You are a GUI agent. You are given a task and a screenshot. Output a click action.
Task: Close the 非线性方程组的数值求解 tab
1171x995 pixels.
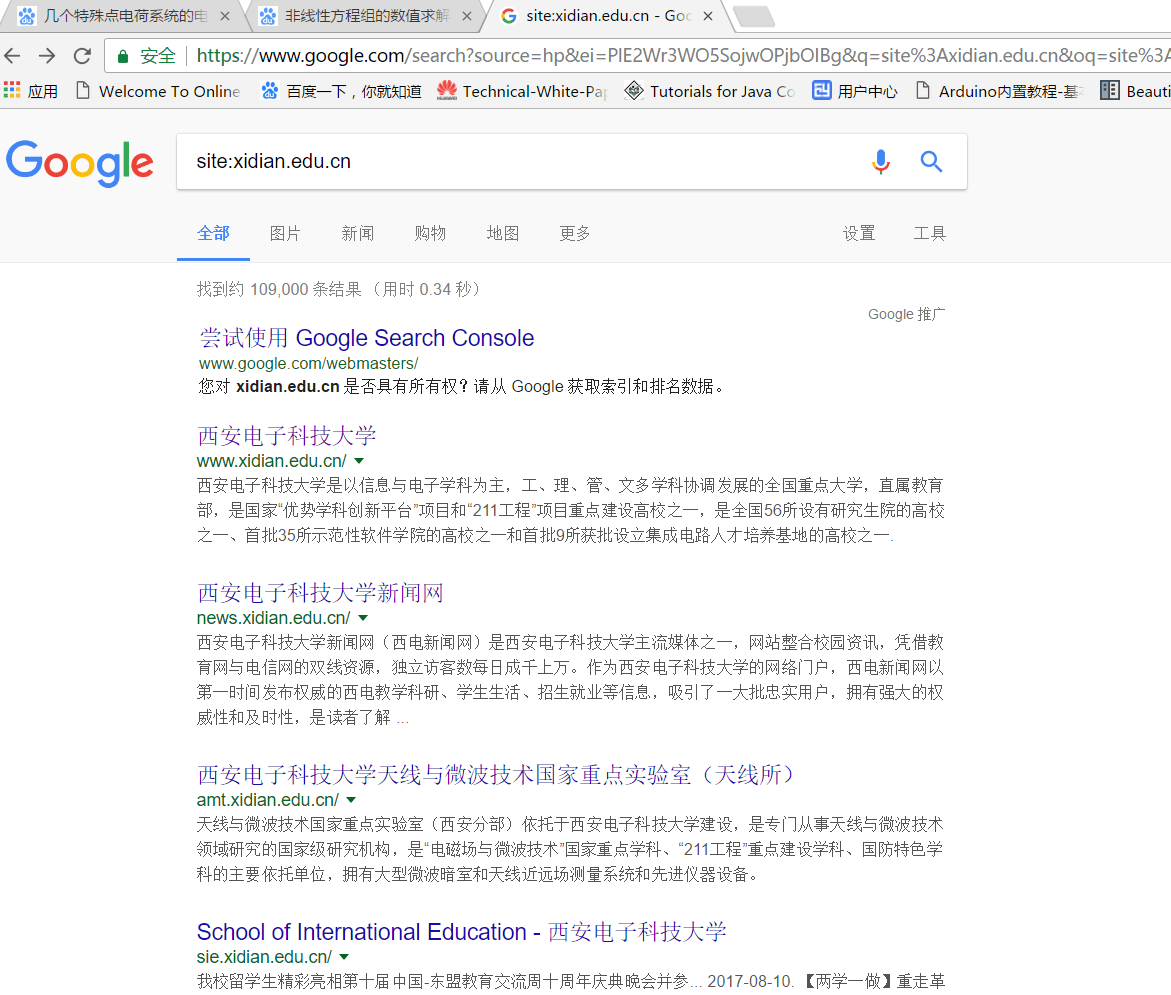pos(467,16)
